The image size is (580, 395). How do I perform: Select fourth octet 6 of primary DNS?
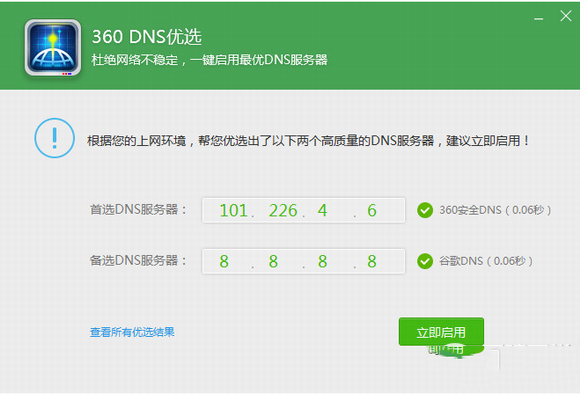pos(372,210)
